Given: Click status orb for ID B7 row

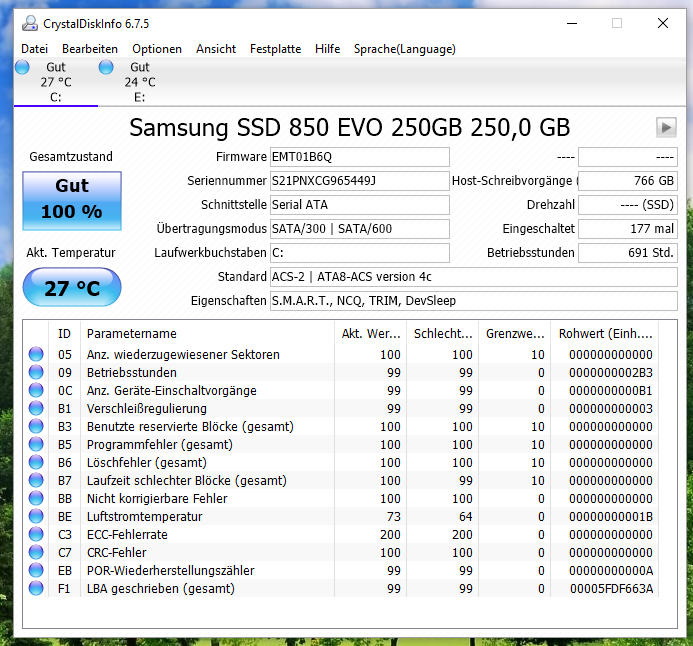Looking at the screenshot, I should pos(36,480).
